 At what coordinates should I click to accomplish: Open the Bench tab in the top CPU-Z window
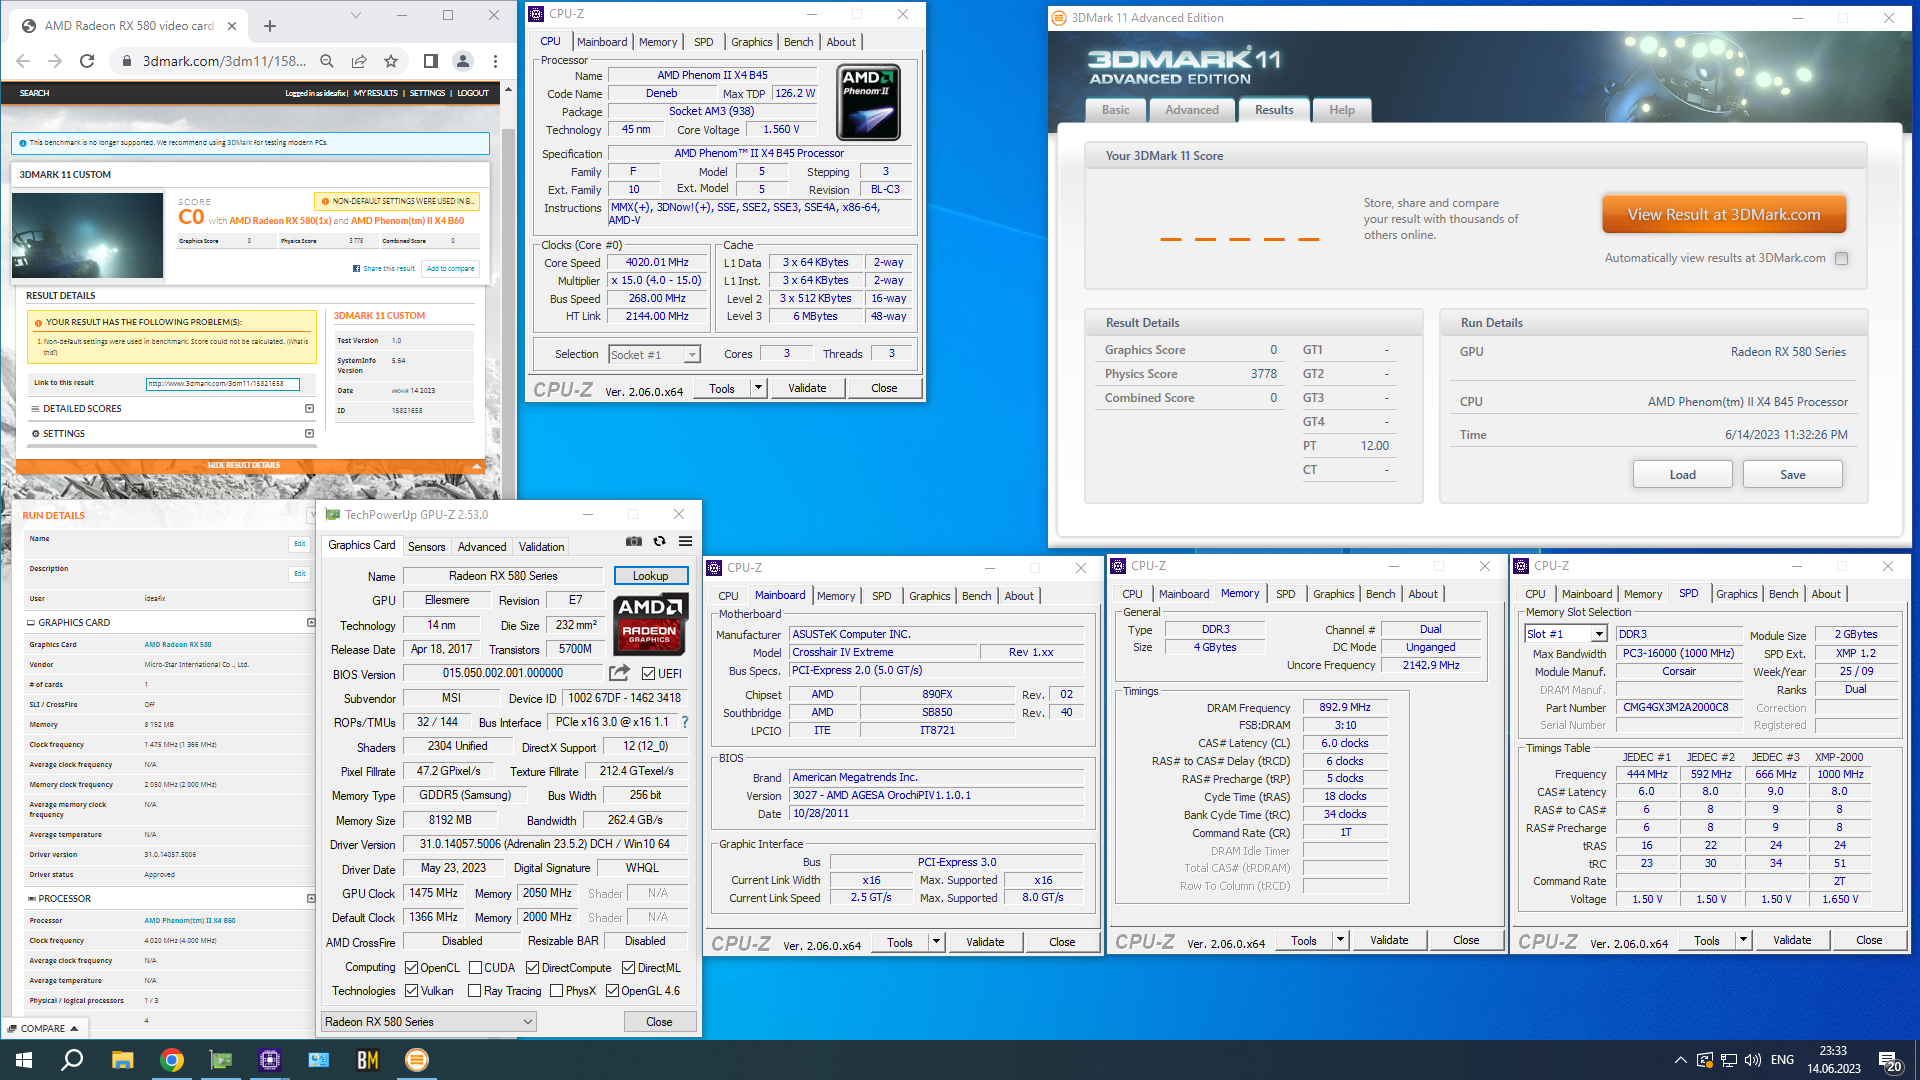[798, 42]
